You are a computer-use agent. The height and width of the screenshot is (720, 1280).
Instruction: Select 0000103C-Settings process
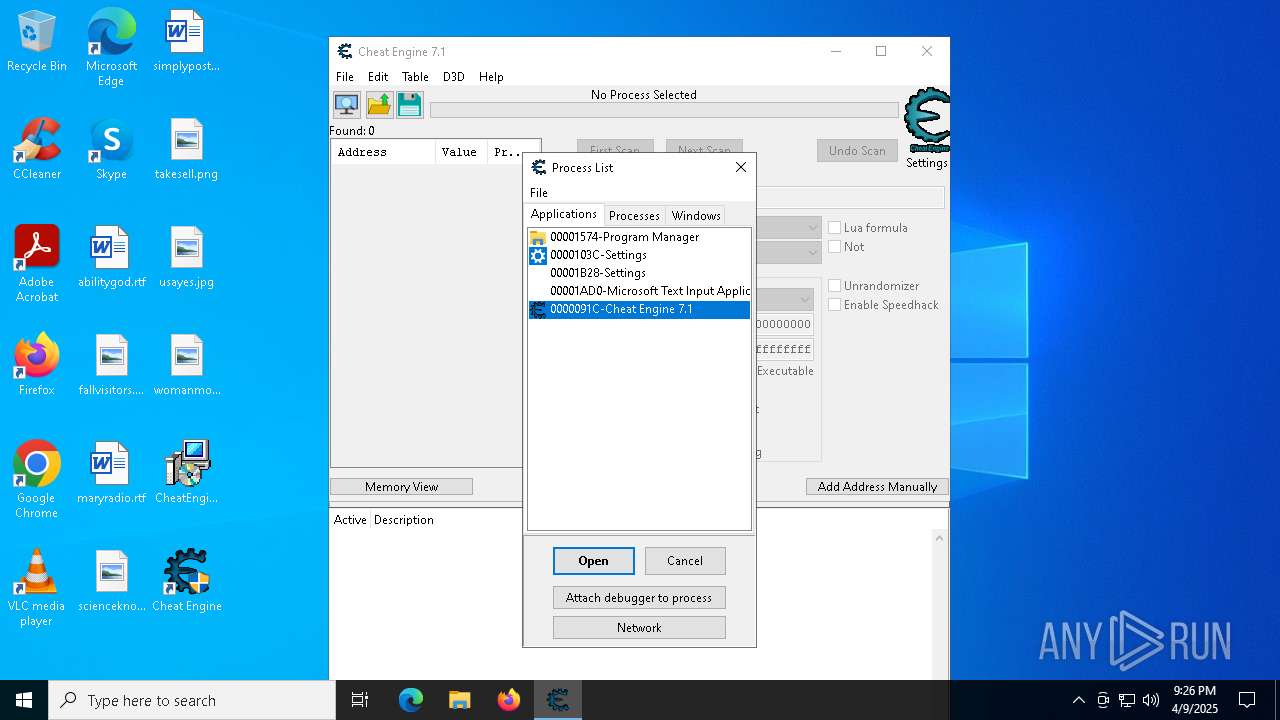click(639, 255)
